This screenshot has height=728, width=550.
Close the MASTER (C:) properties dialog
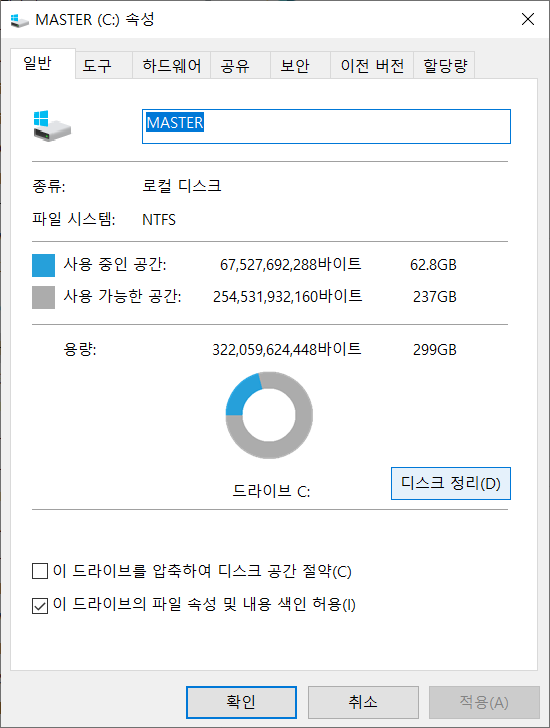point(528,20)
